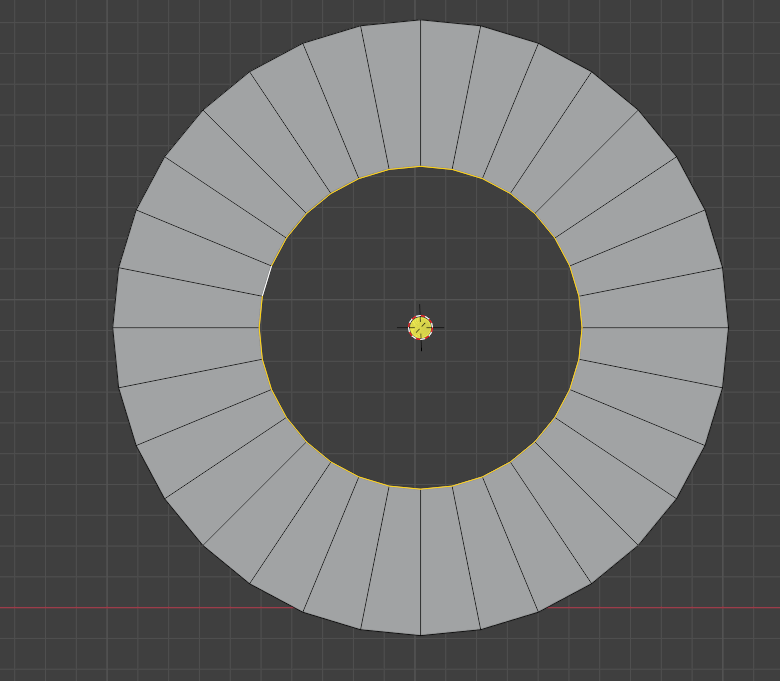Image resolution: width=780 pixels, height=681 pixels.
Task: Click the red X-axis line left of the ring
Action: [149, 607]
